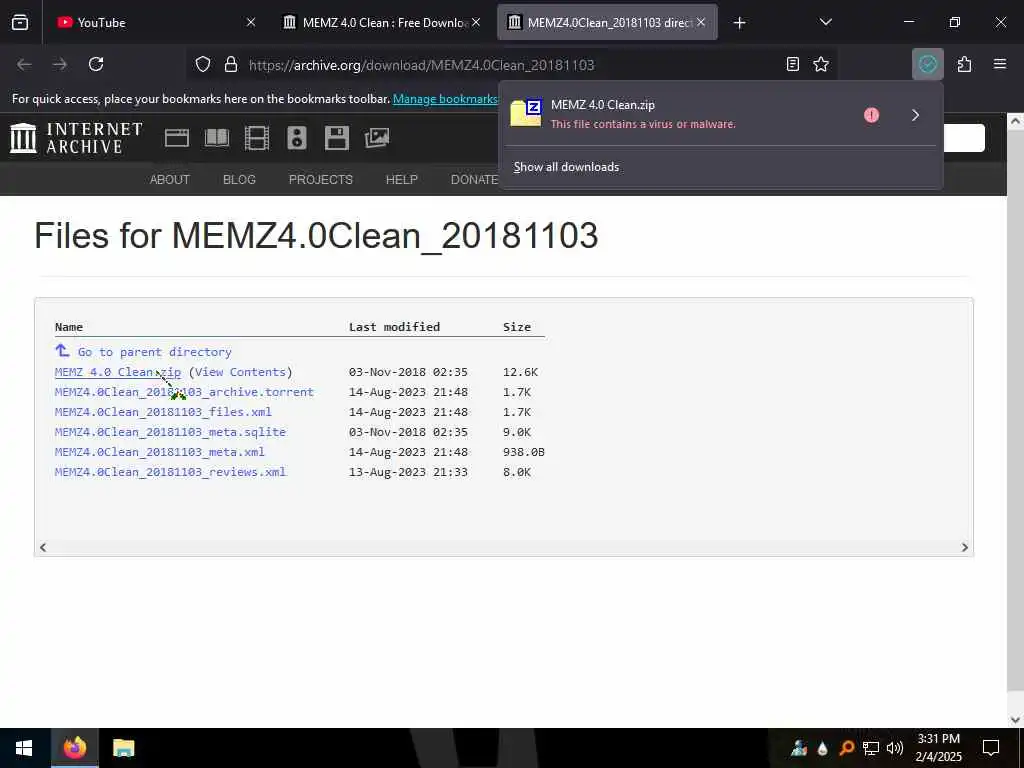Expand download details chevron arrow
The width and height of the screenshot is (1024, 768).
[x=916, y=115]
